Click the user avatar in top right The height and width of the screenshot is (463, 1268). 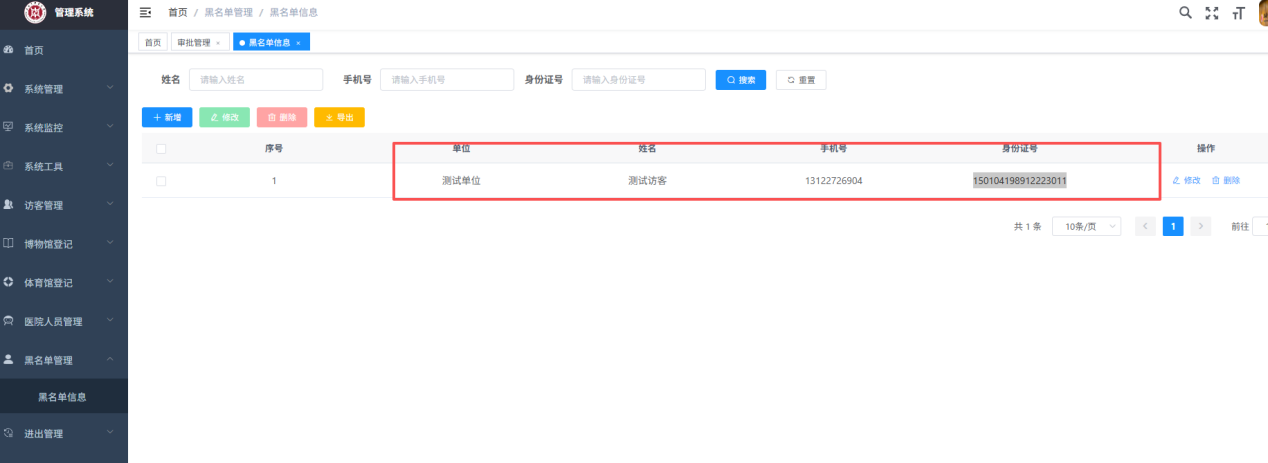pos(1262,12)
